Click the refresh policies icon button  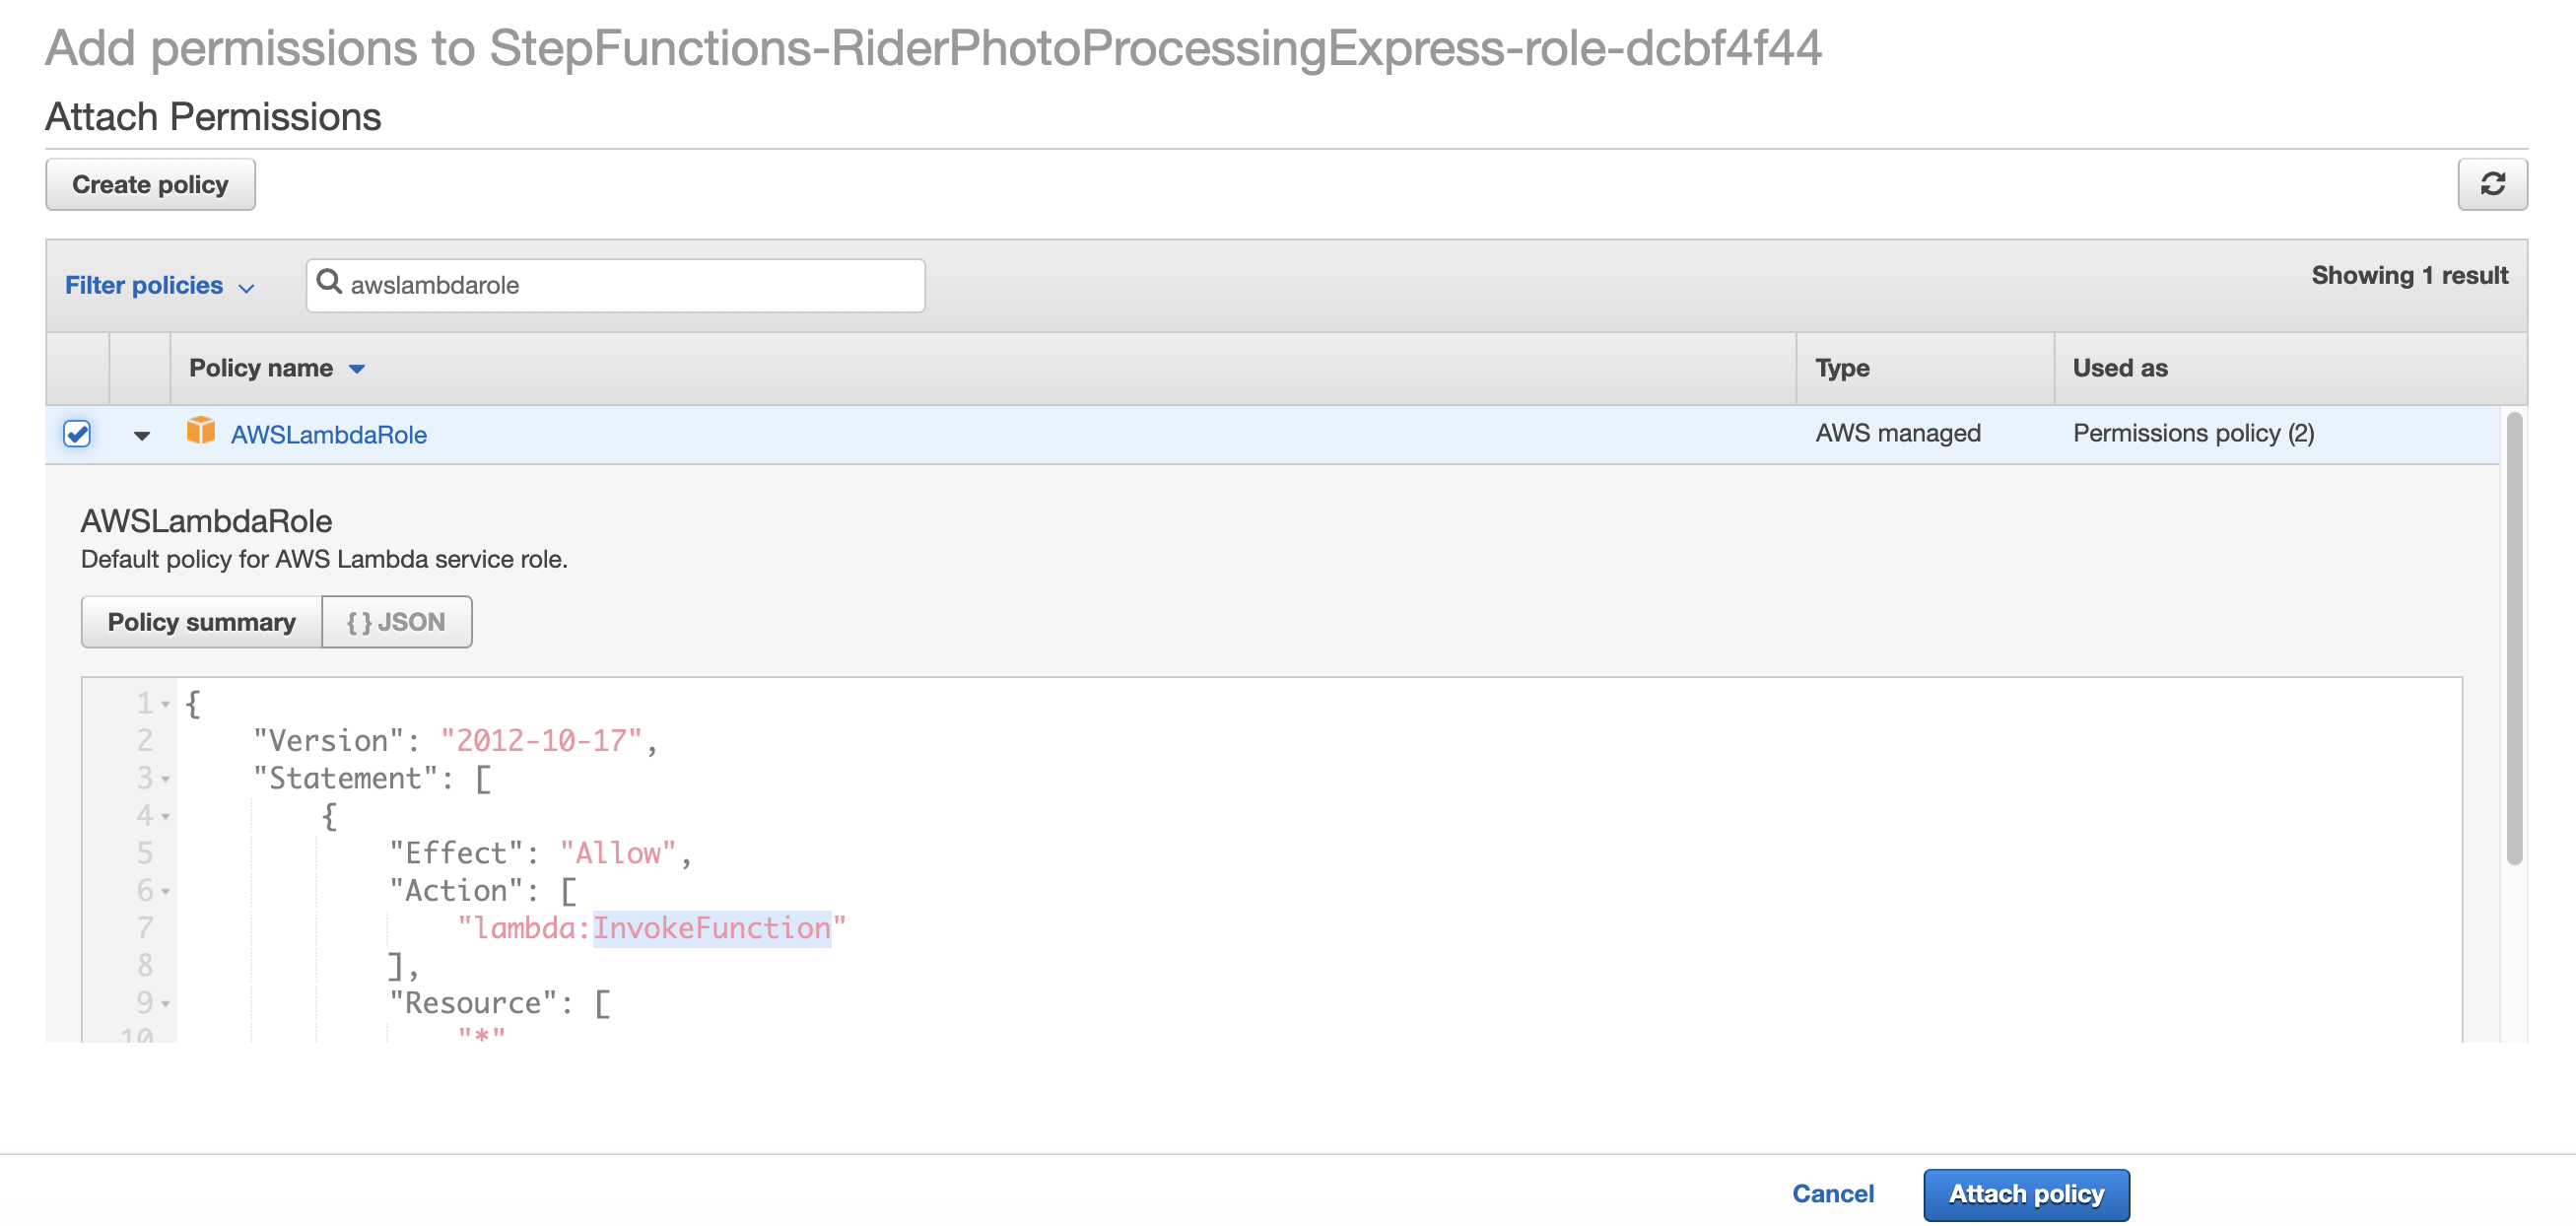click(2491, 184)
